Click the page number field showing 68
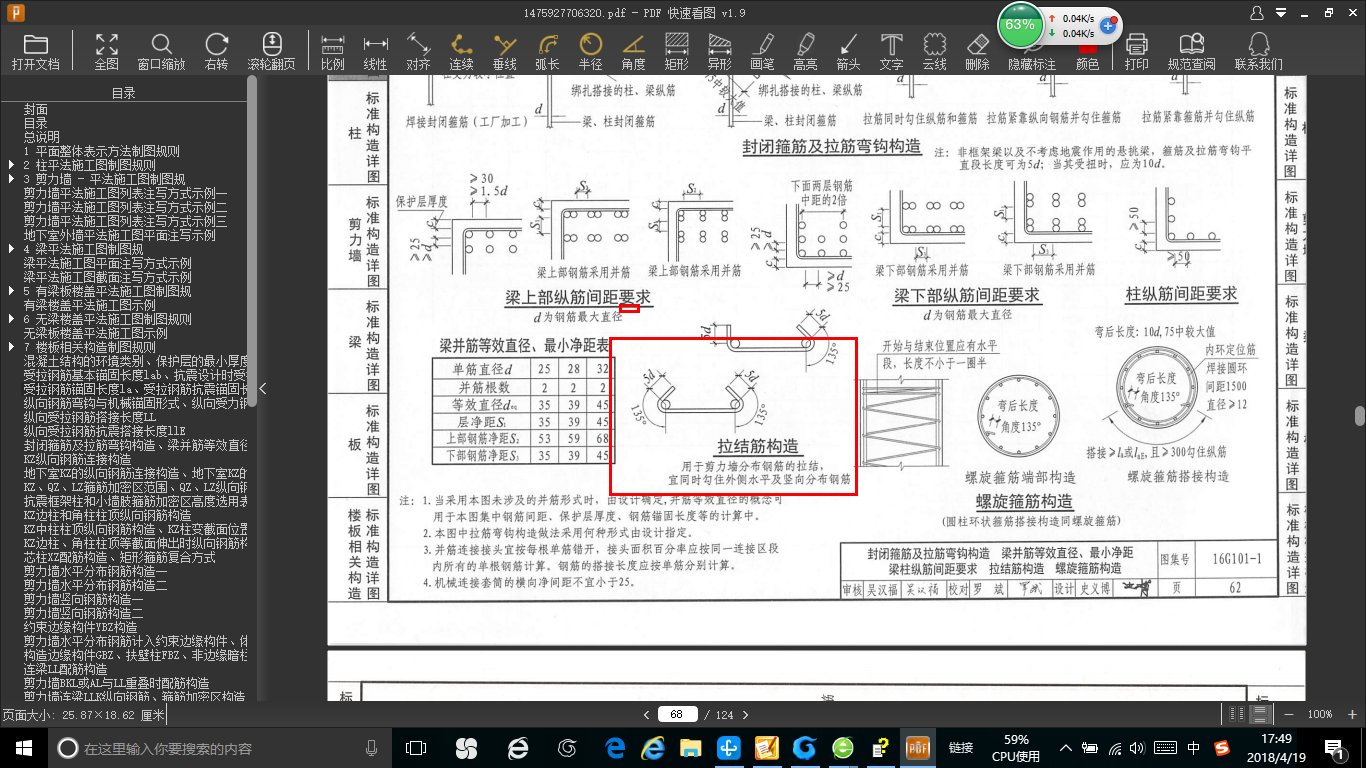 (x=677, y=714)
